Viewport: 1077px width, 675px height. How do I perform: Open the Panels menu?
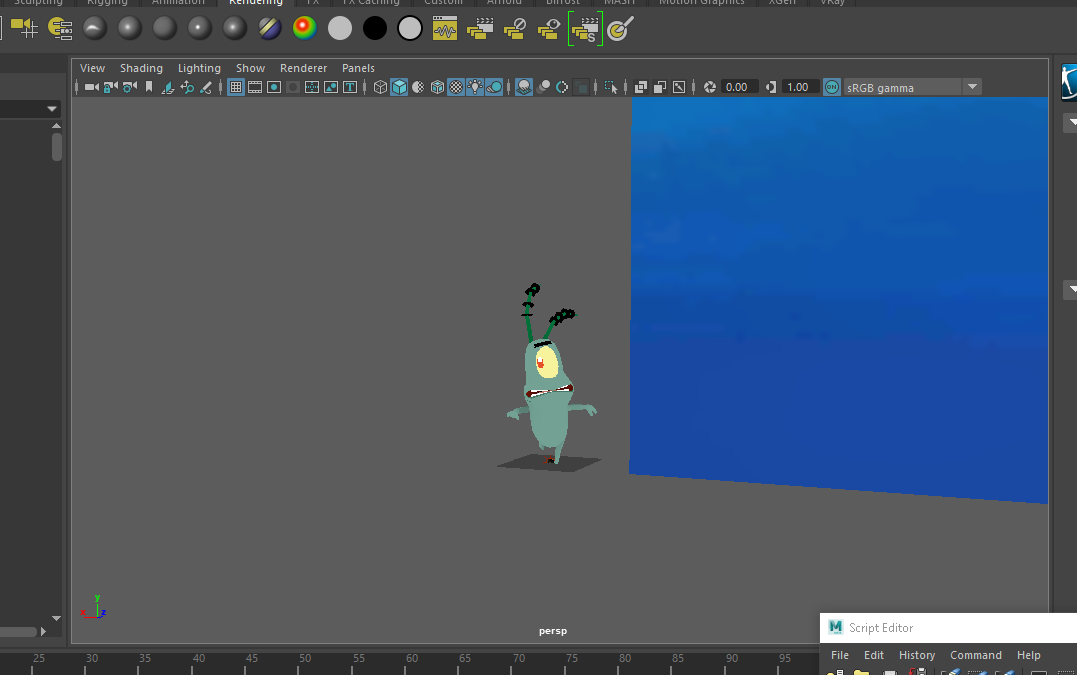(x=359, y=68)
